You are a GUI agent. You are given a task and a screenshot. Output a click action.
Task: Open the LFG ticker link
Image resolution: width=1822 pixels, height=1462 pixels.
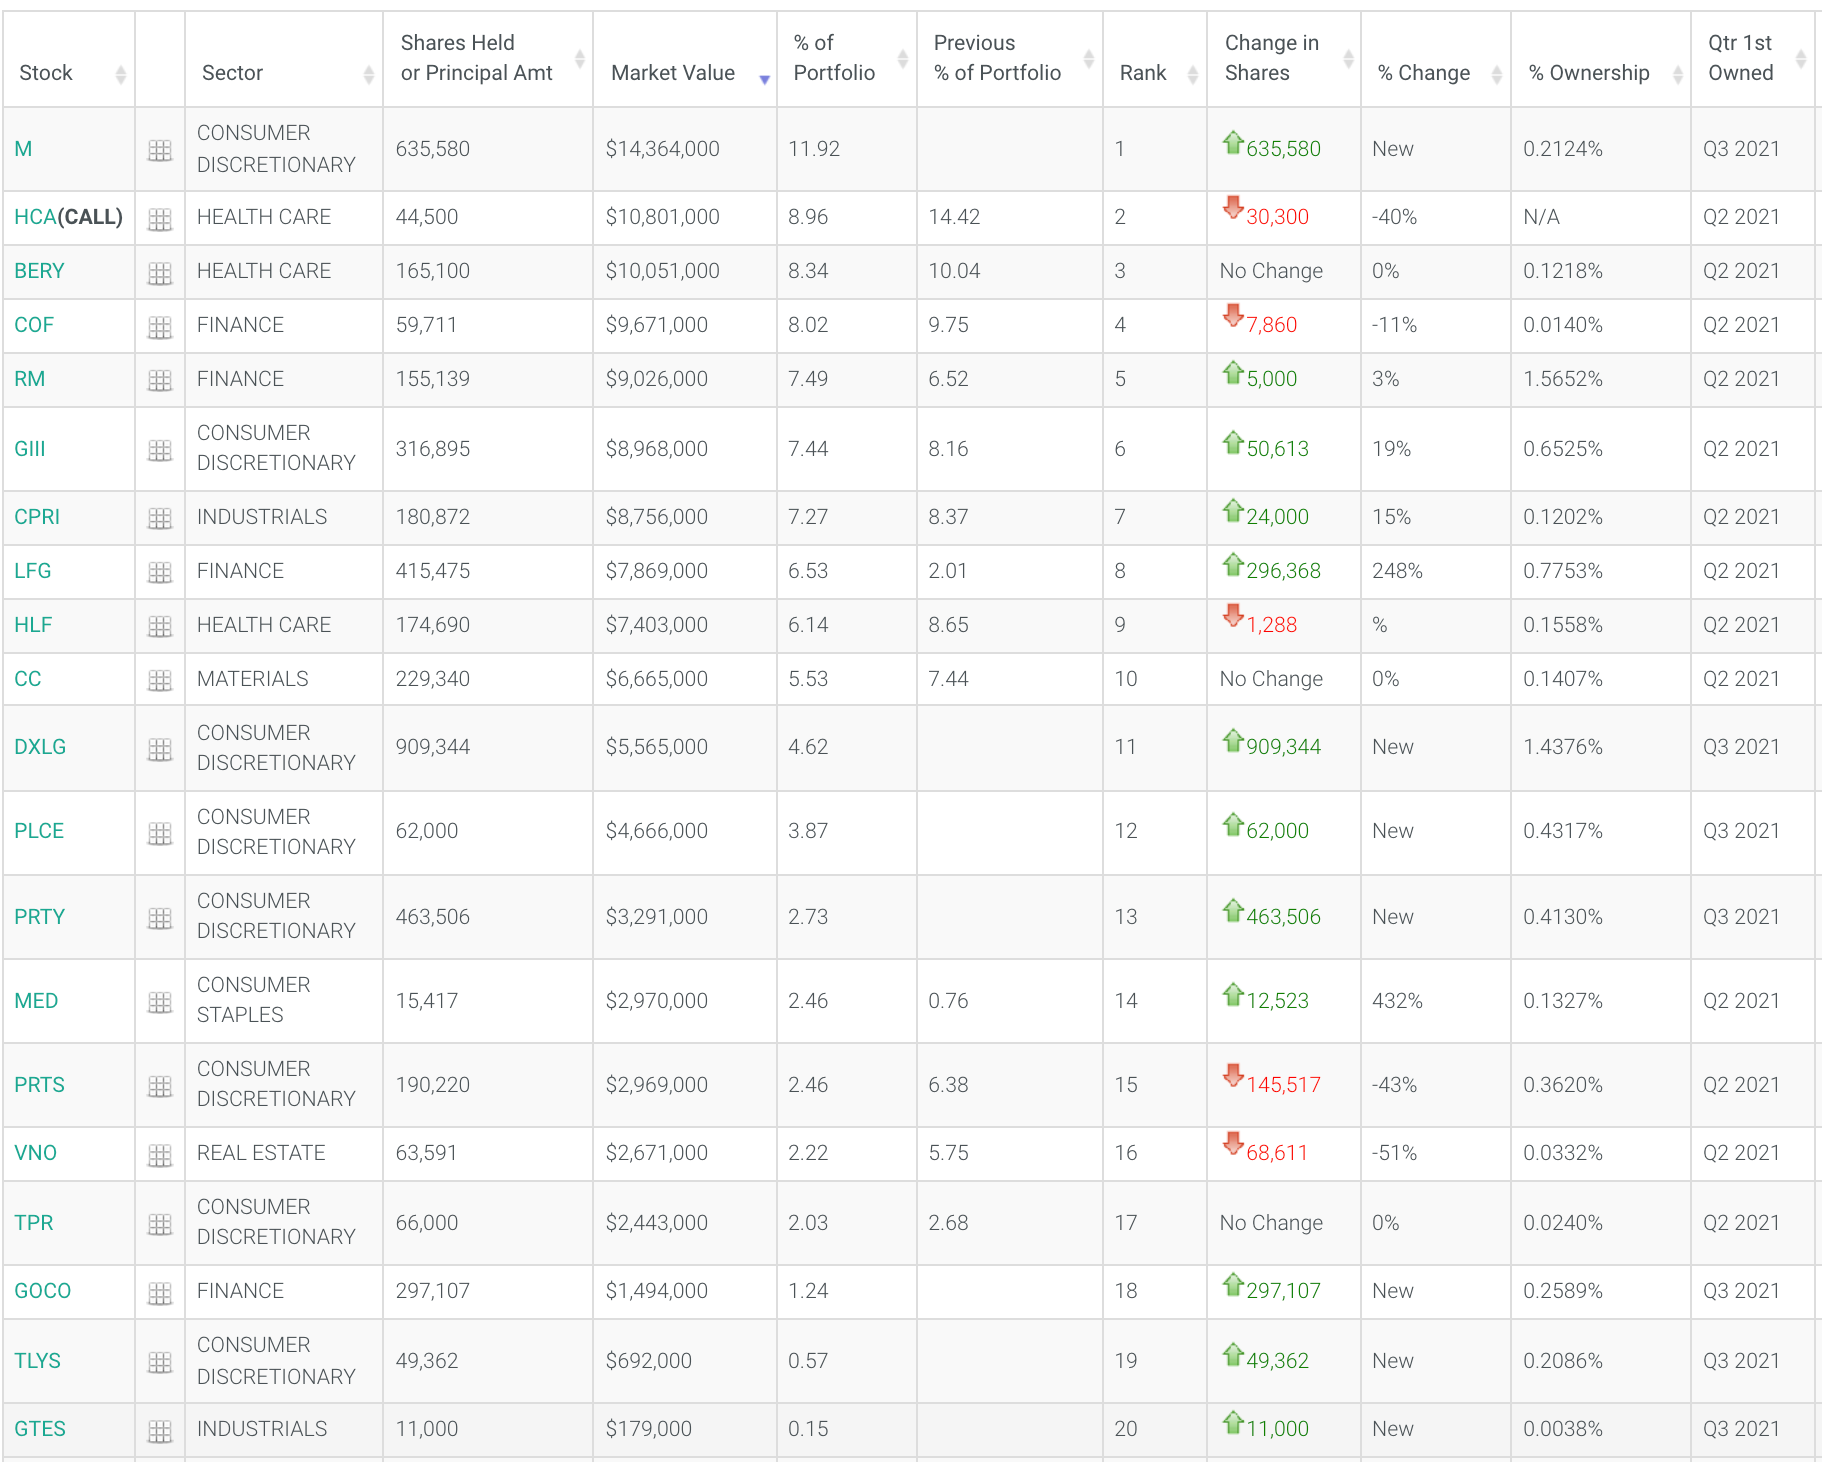click(32, 571)
